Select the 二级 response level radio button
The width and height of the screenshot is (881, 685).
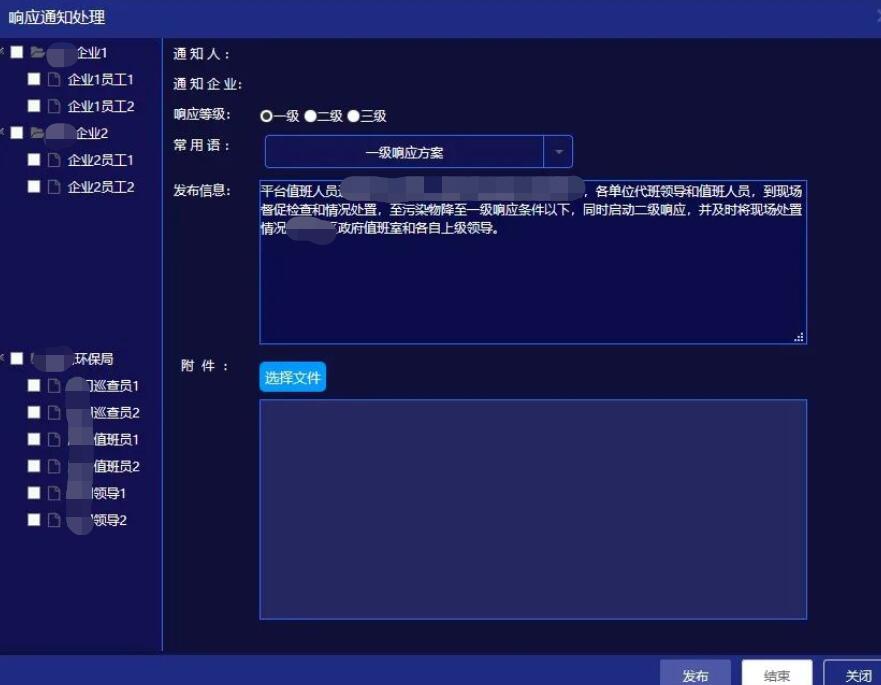point(309,116)
